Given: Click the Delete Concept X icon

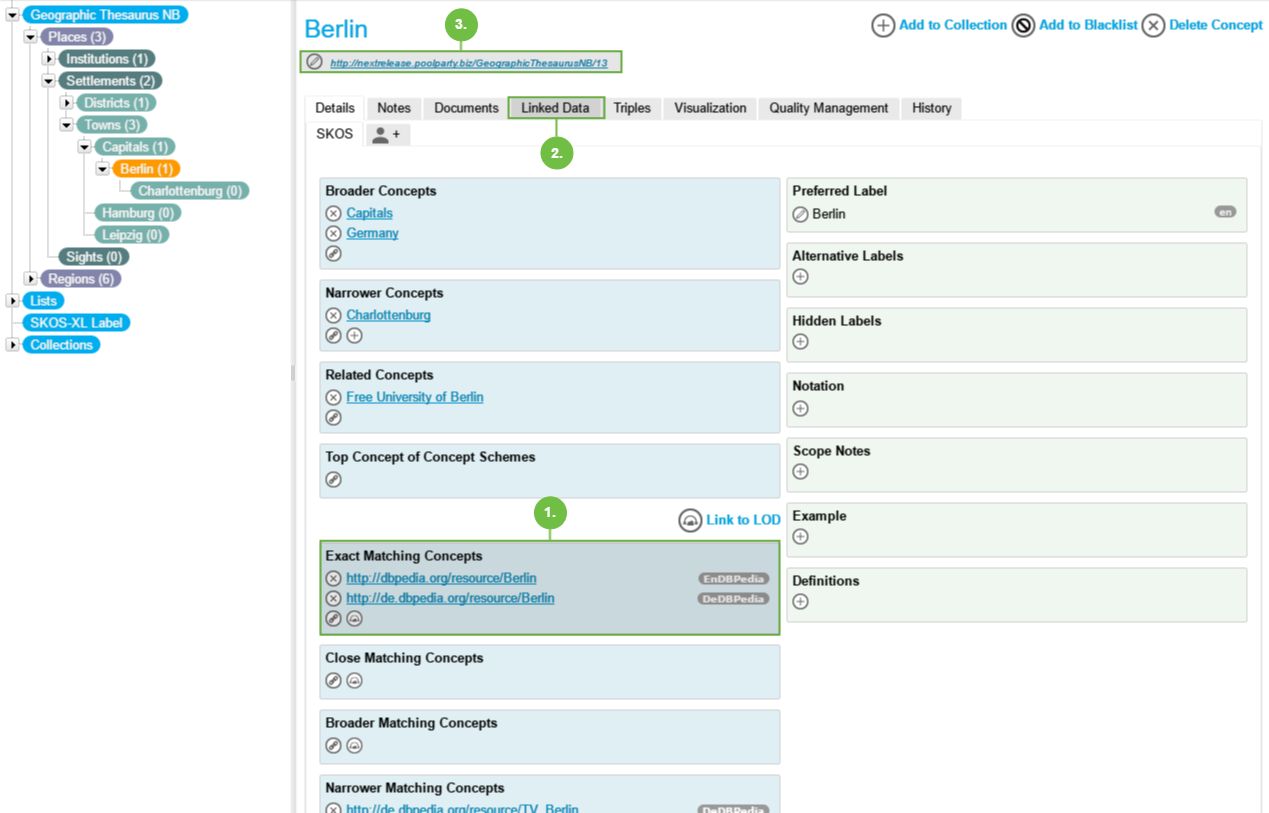Looking at the screenshot, I should click(x=1153, y=26).
